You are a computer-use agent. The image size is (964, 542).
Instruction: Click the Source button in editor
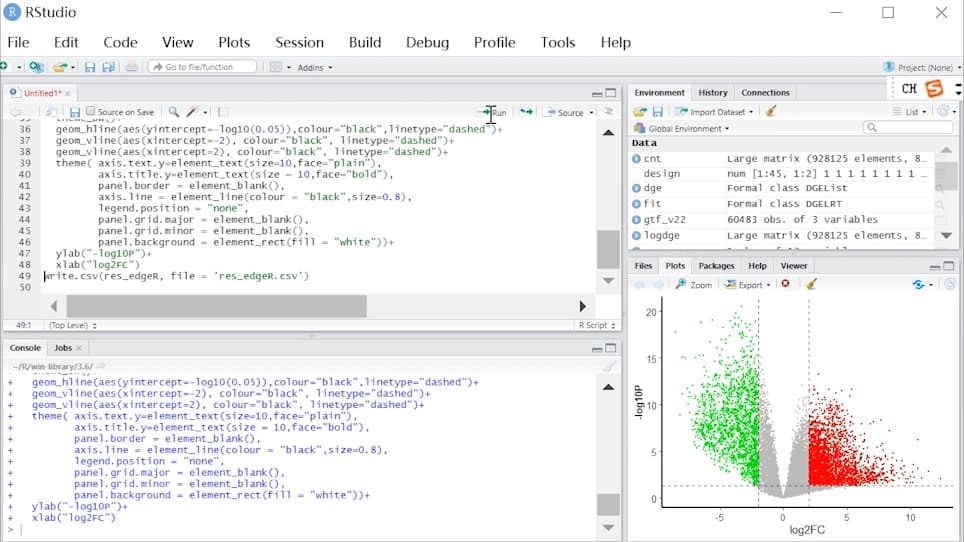pos(565,112)
